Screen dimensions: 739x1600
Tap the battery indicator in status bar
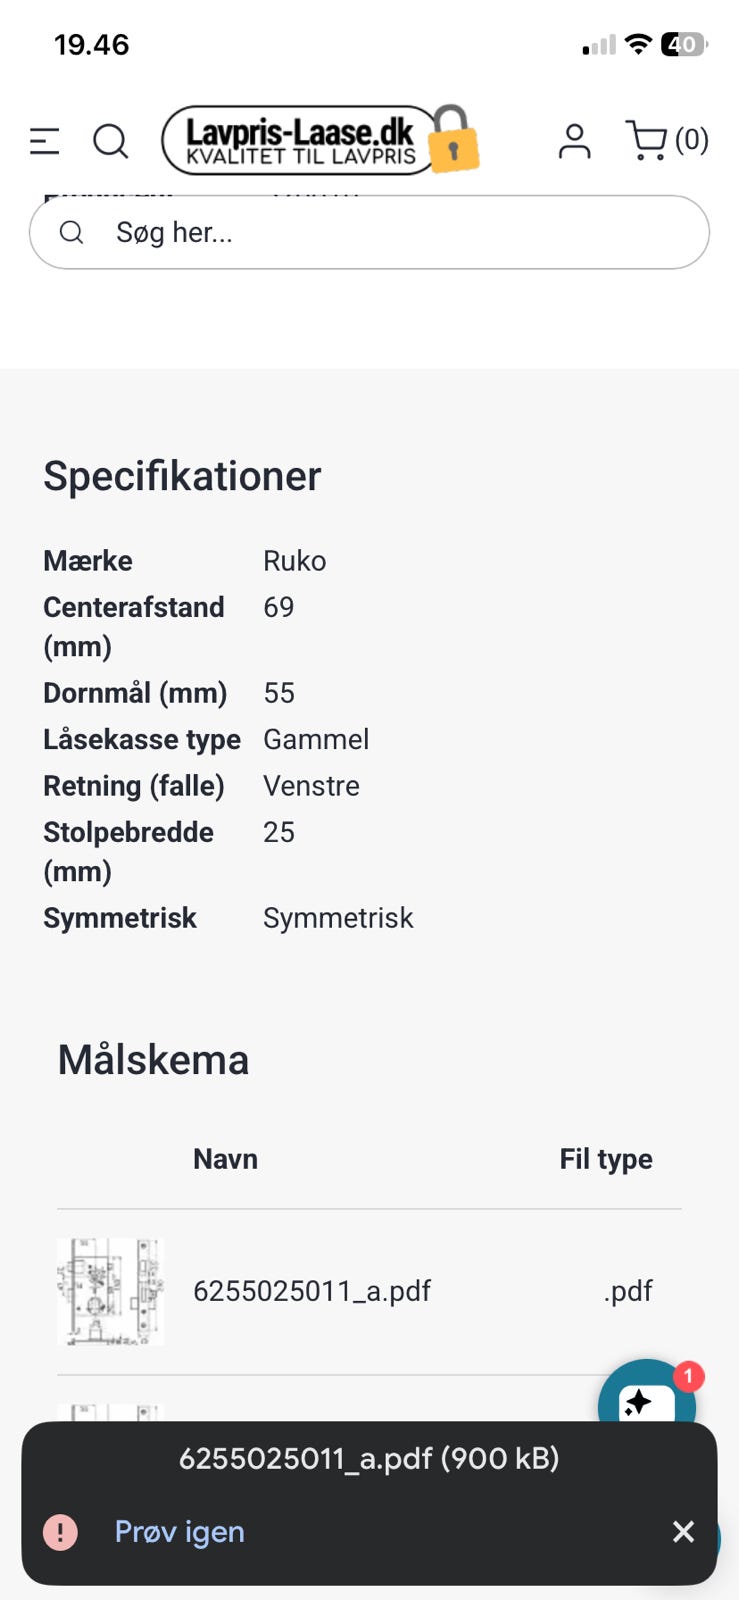click(x=684, y=44)
